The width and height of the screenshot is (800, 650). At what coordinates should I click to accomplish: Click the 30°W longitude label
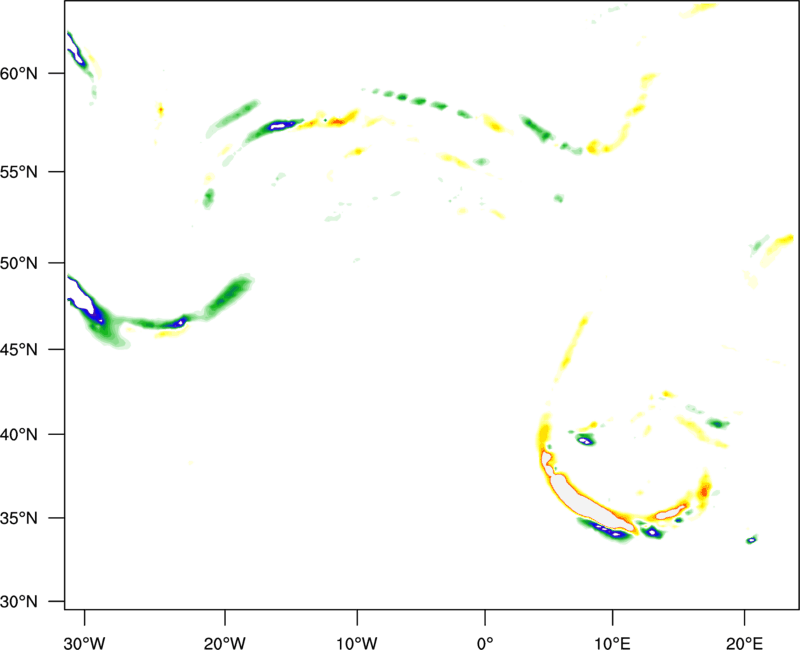[x=85, y=643]
